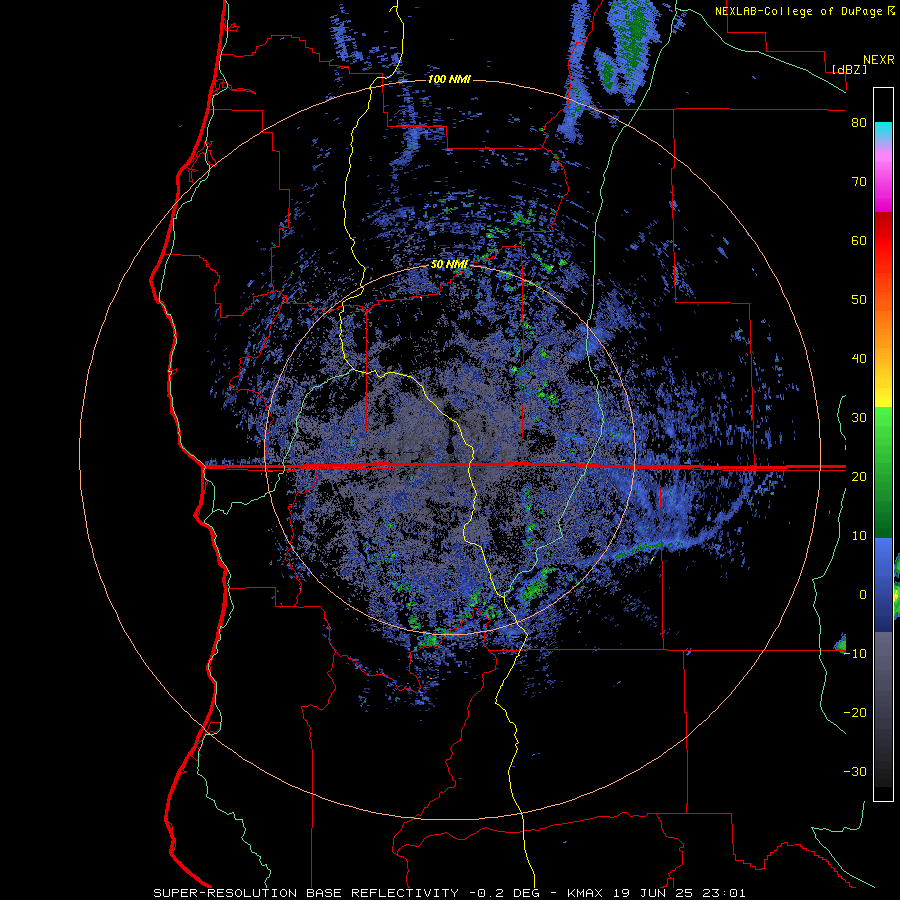Click the -10 value on the dBZ scale
The width and height of the screenshot is (900, 900).
tap(855, 653)
